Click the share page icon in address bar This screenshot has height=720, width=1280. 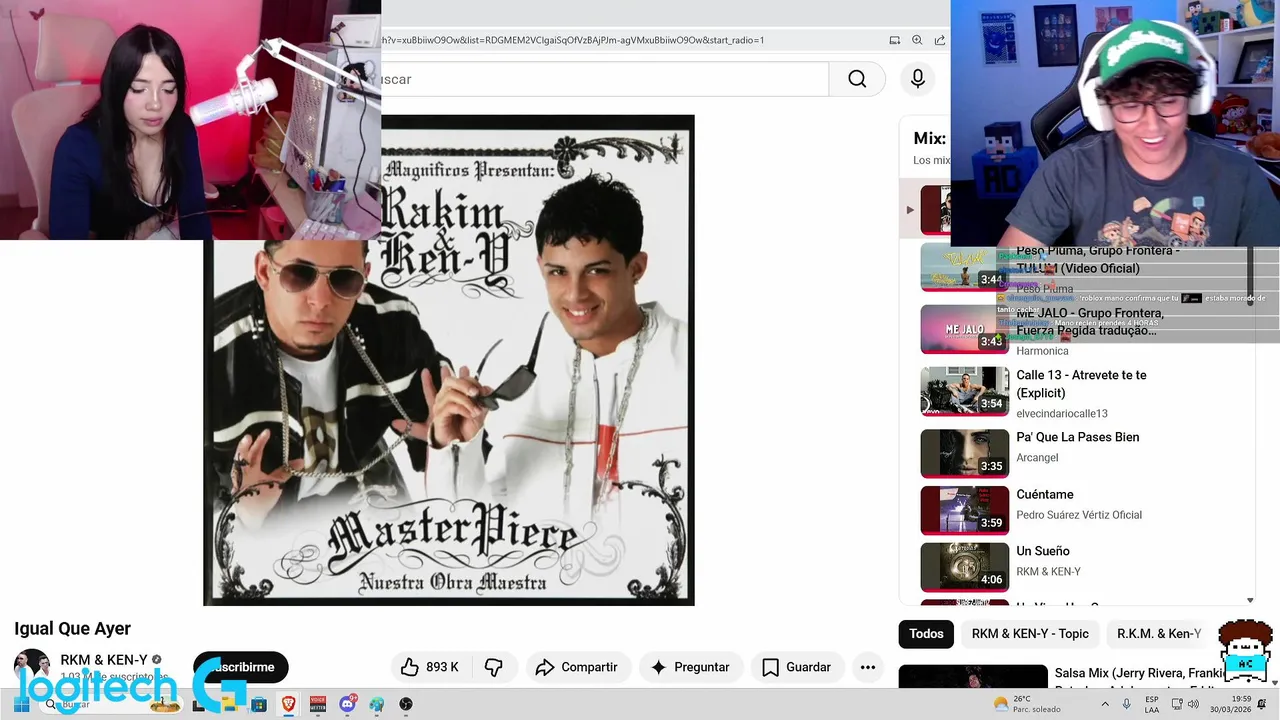[940, 40]
